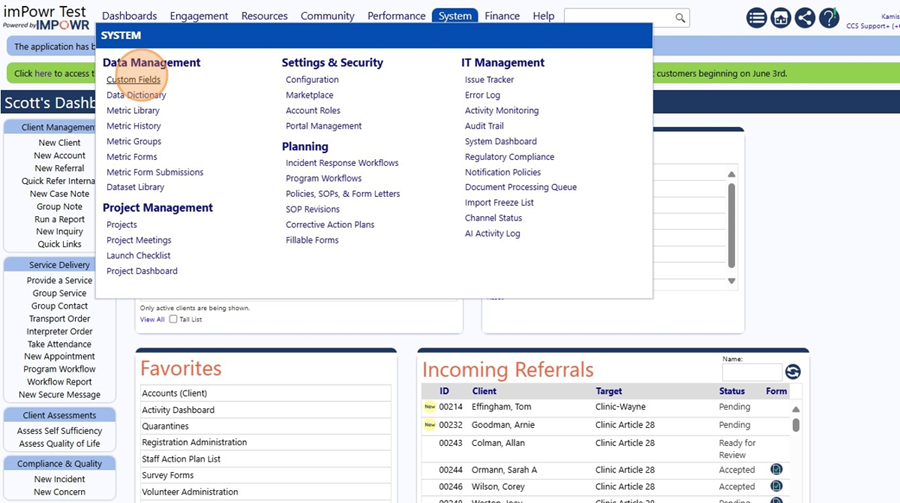Image resolution: width=900 pixels, height=503 pixels.
Task: Click New Incident sidebar link
Action: click(60, 479)
